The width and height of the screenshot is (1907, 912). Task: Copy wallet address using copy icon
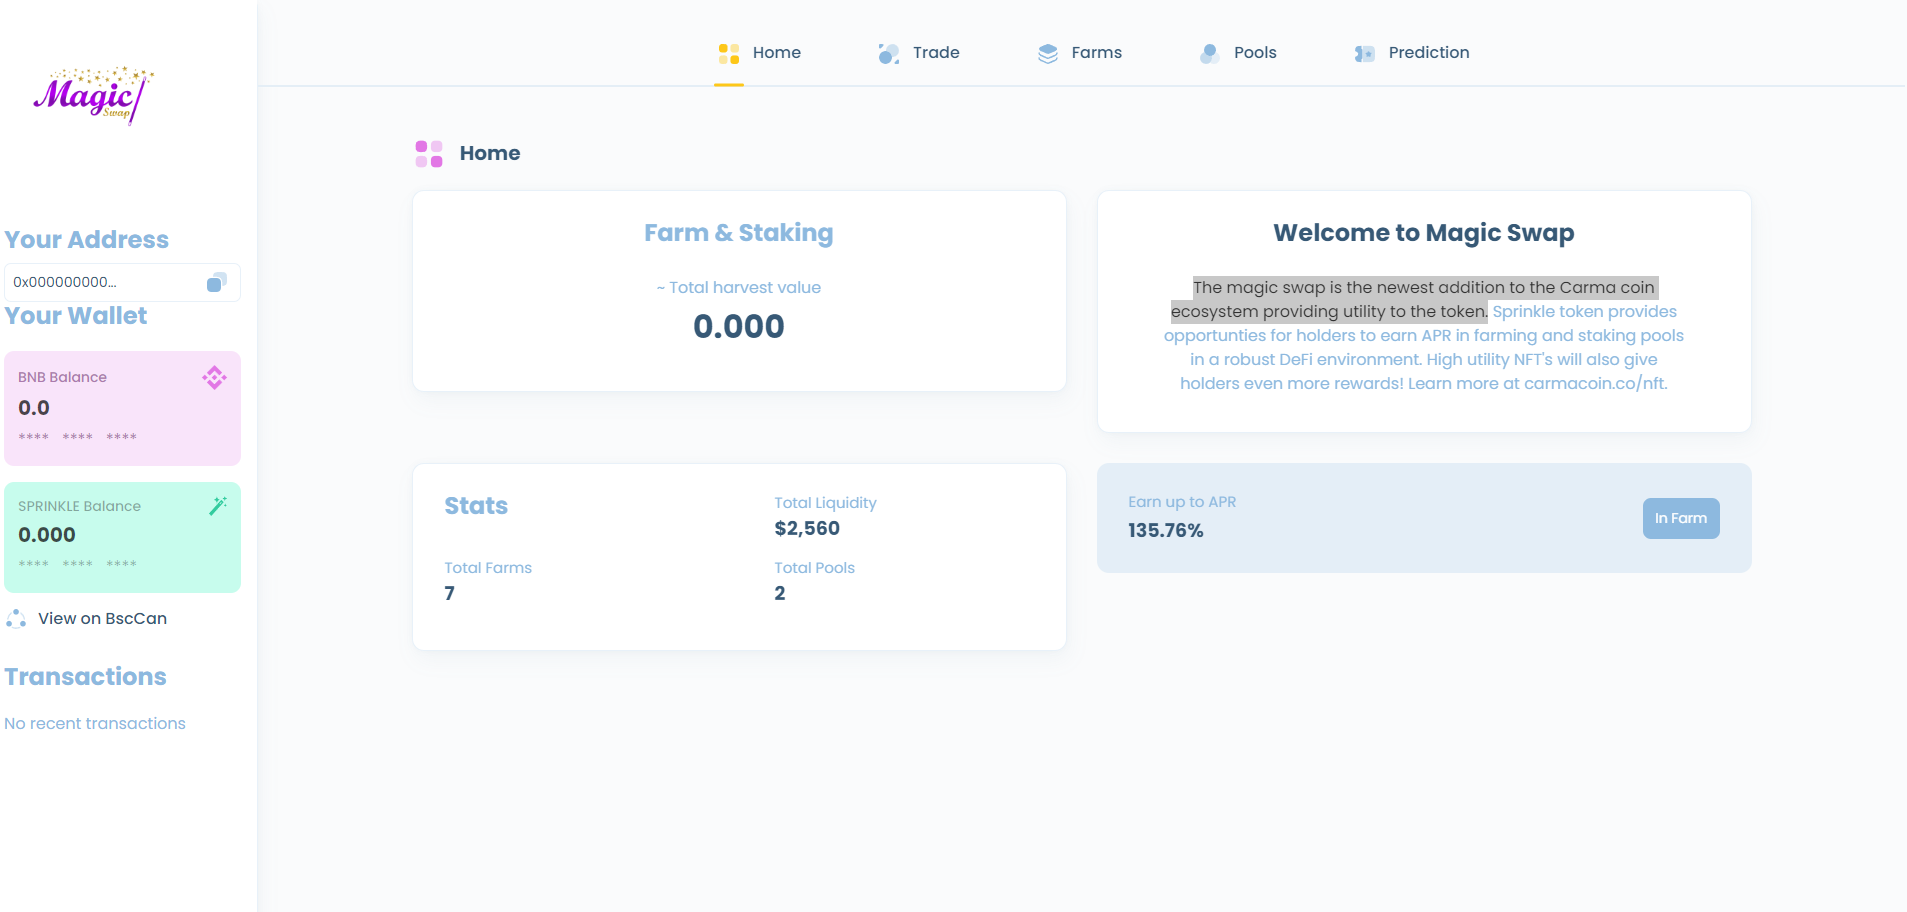click(x=216, y=283)
